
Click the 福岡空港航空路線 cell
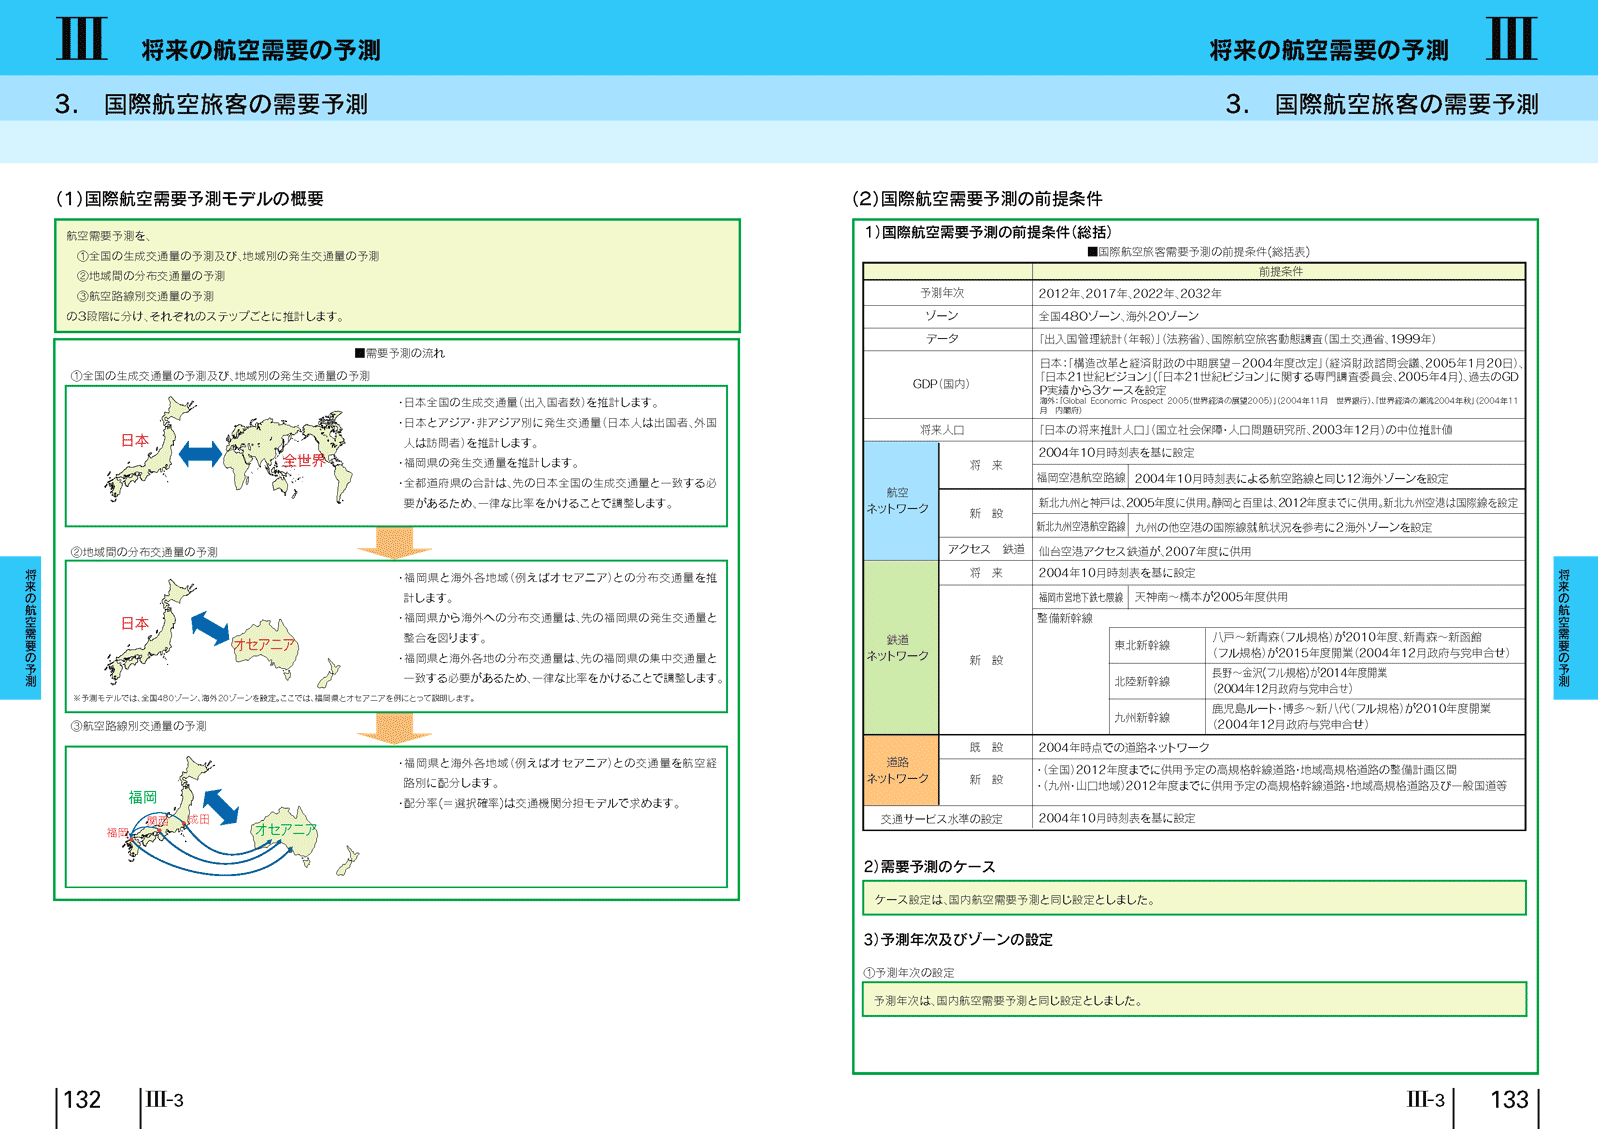tap(1081, 478)
